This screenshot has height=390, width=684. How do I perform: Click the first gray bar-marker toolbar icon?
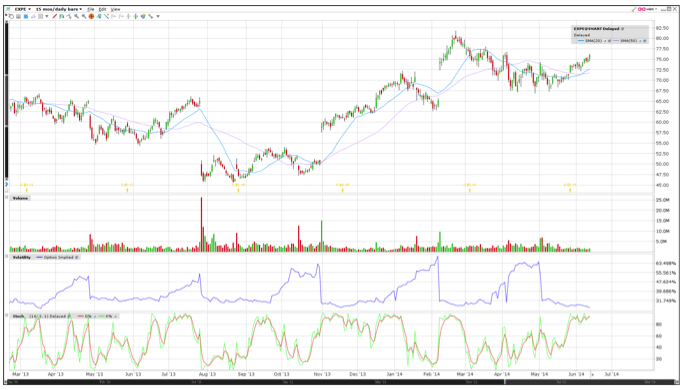tap(113, 16)
